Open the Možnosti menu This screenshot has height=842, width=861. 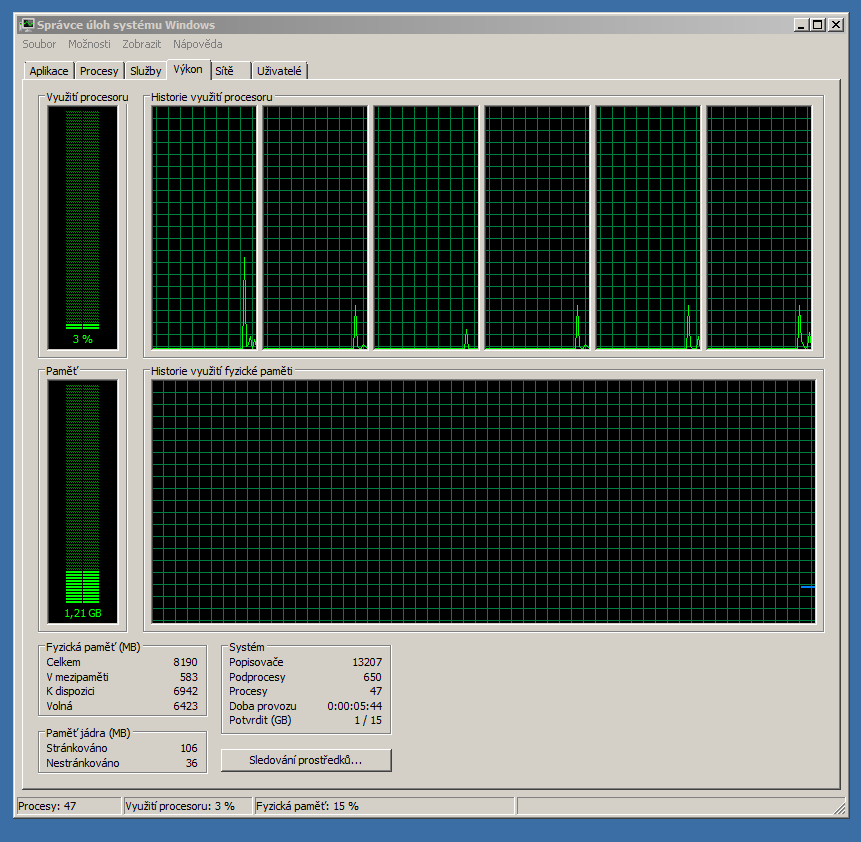pyautogui.click(x=89, y=44)
